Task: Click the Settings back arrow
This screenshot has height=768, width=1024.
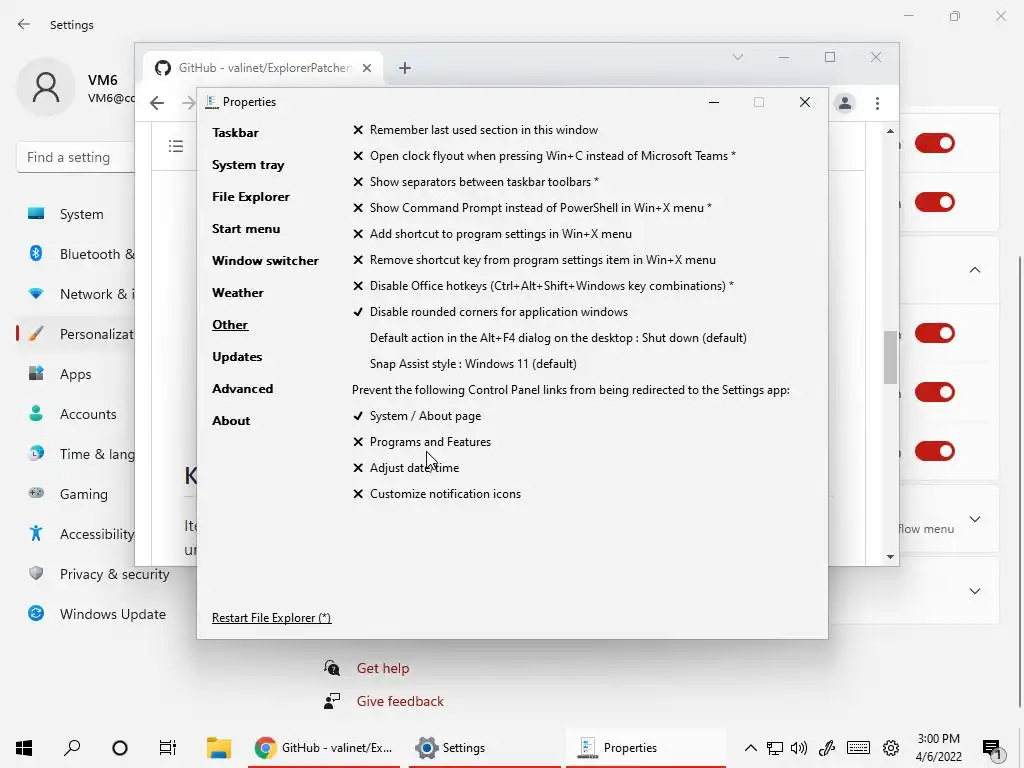Action: (x=24, y=24)
